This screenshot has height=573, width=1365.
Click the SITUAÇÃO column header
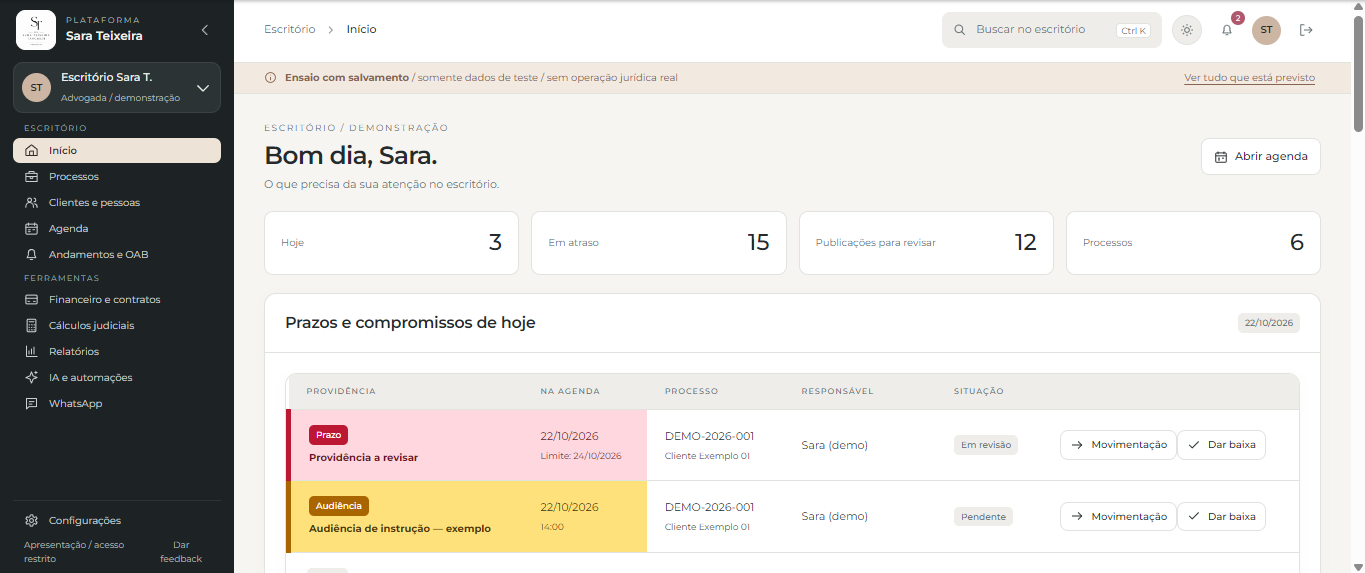979,391
